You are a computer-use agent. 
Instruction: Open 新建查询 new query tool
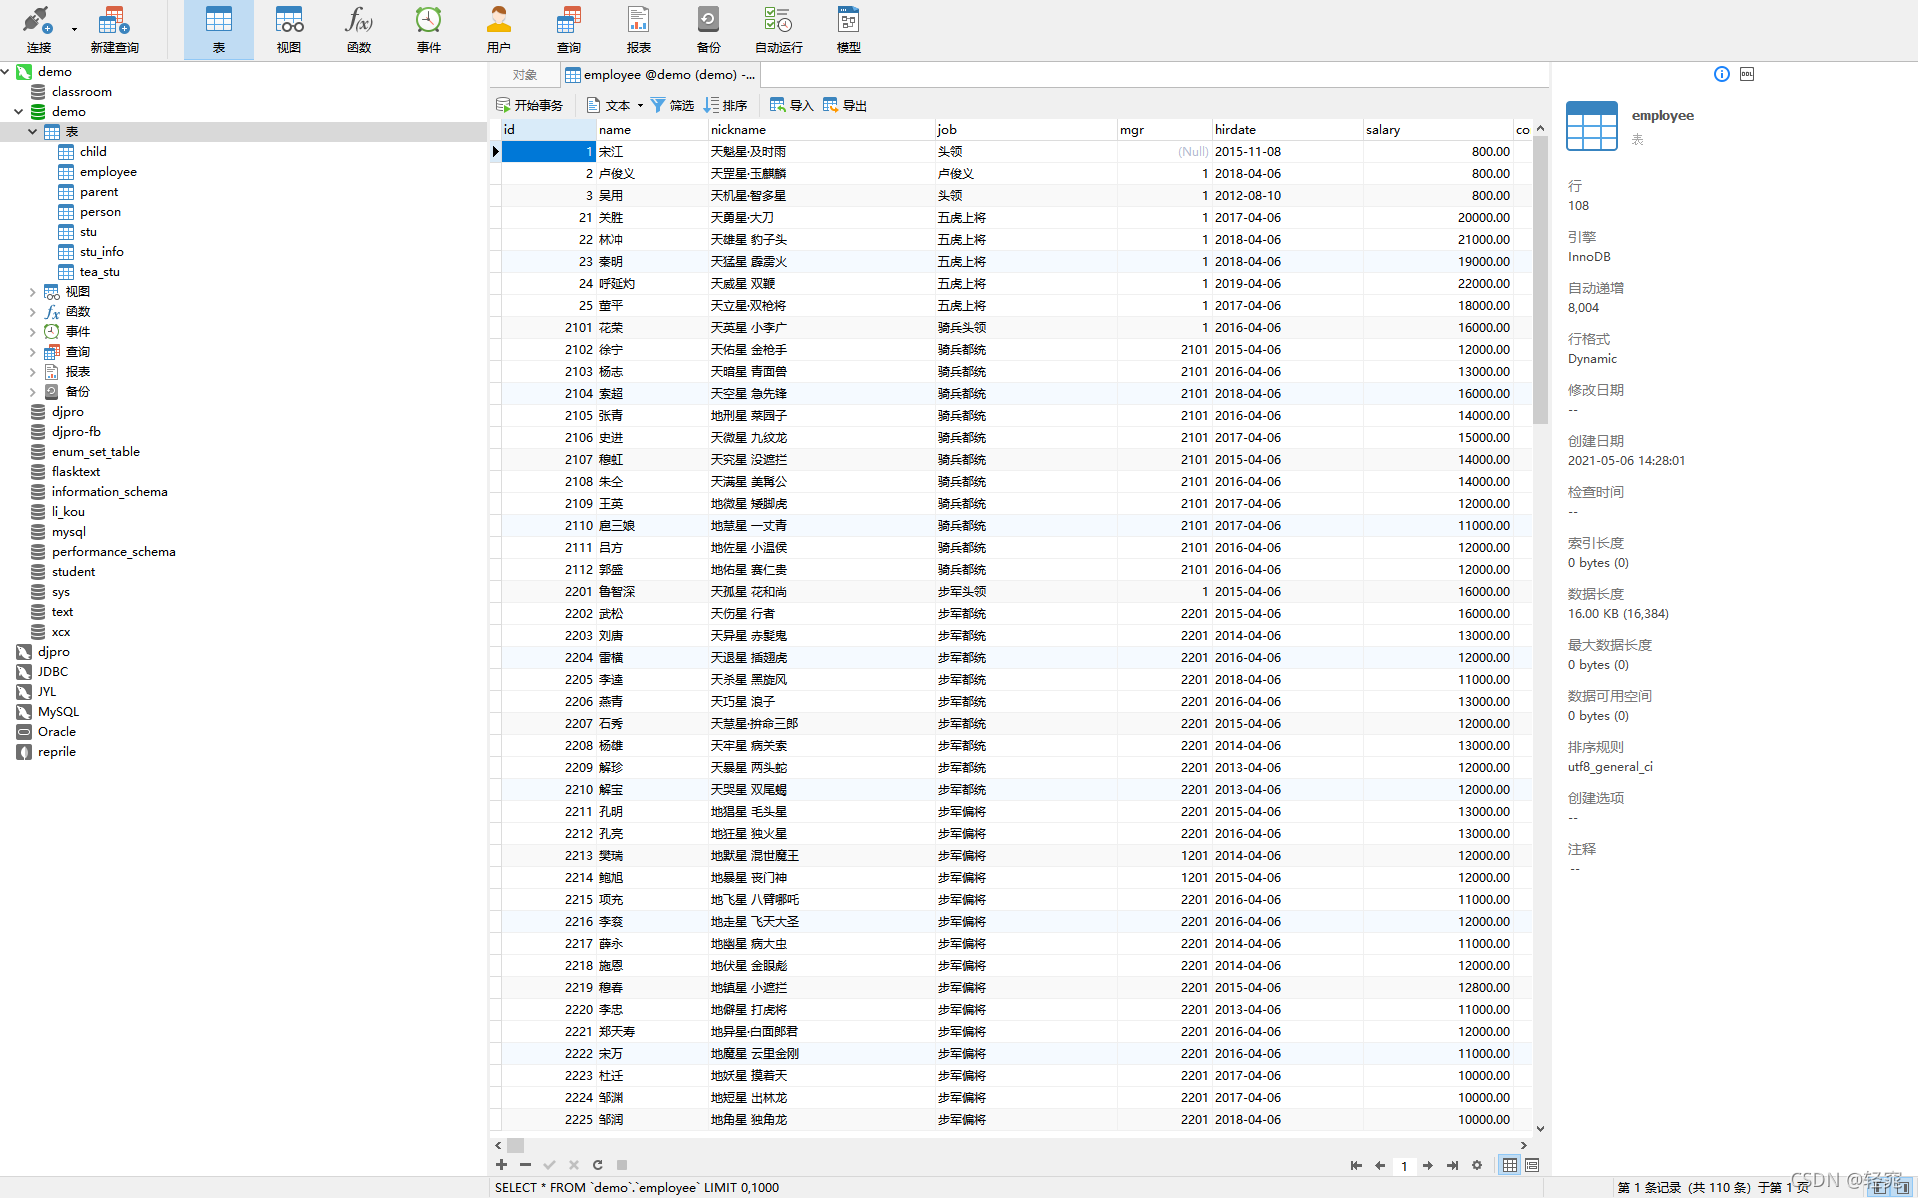pyautogui.click(x=114, y=30)
